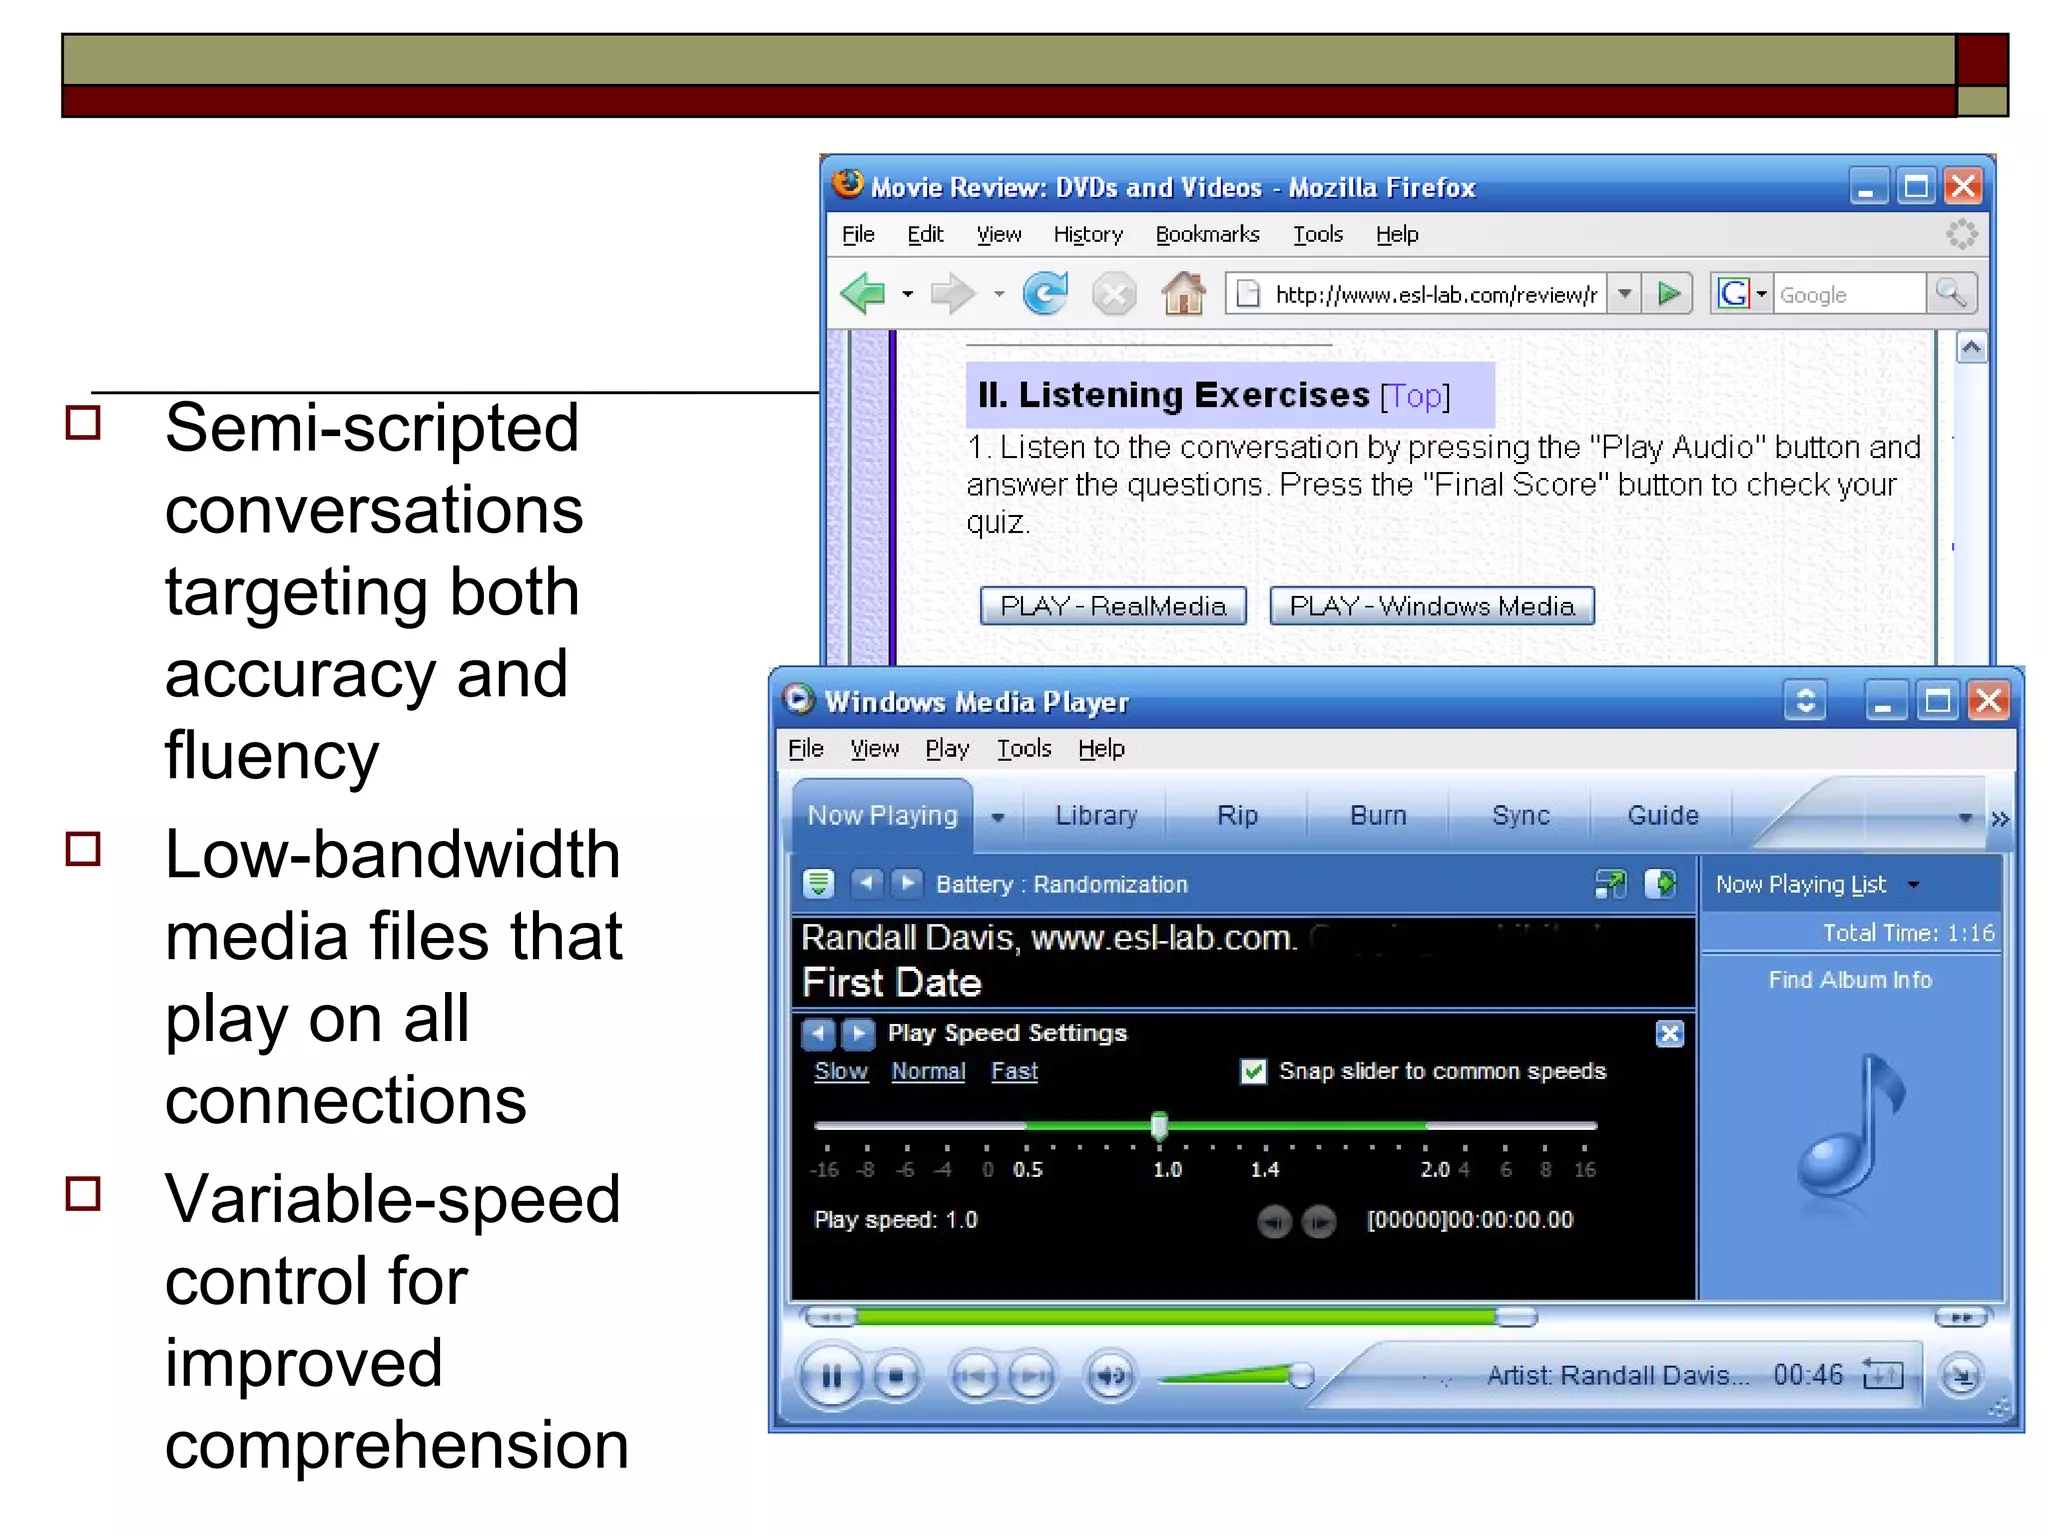Click the Firefox address bar
The width and height of the screenshot is (2048, 1536).
tap(1418, 294)
